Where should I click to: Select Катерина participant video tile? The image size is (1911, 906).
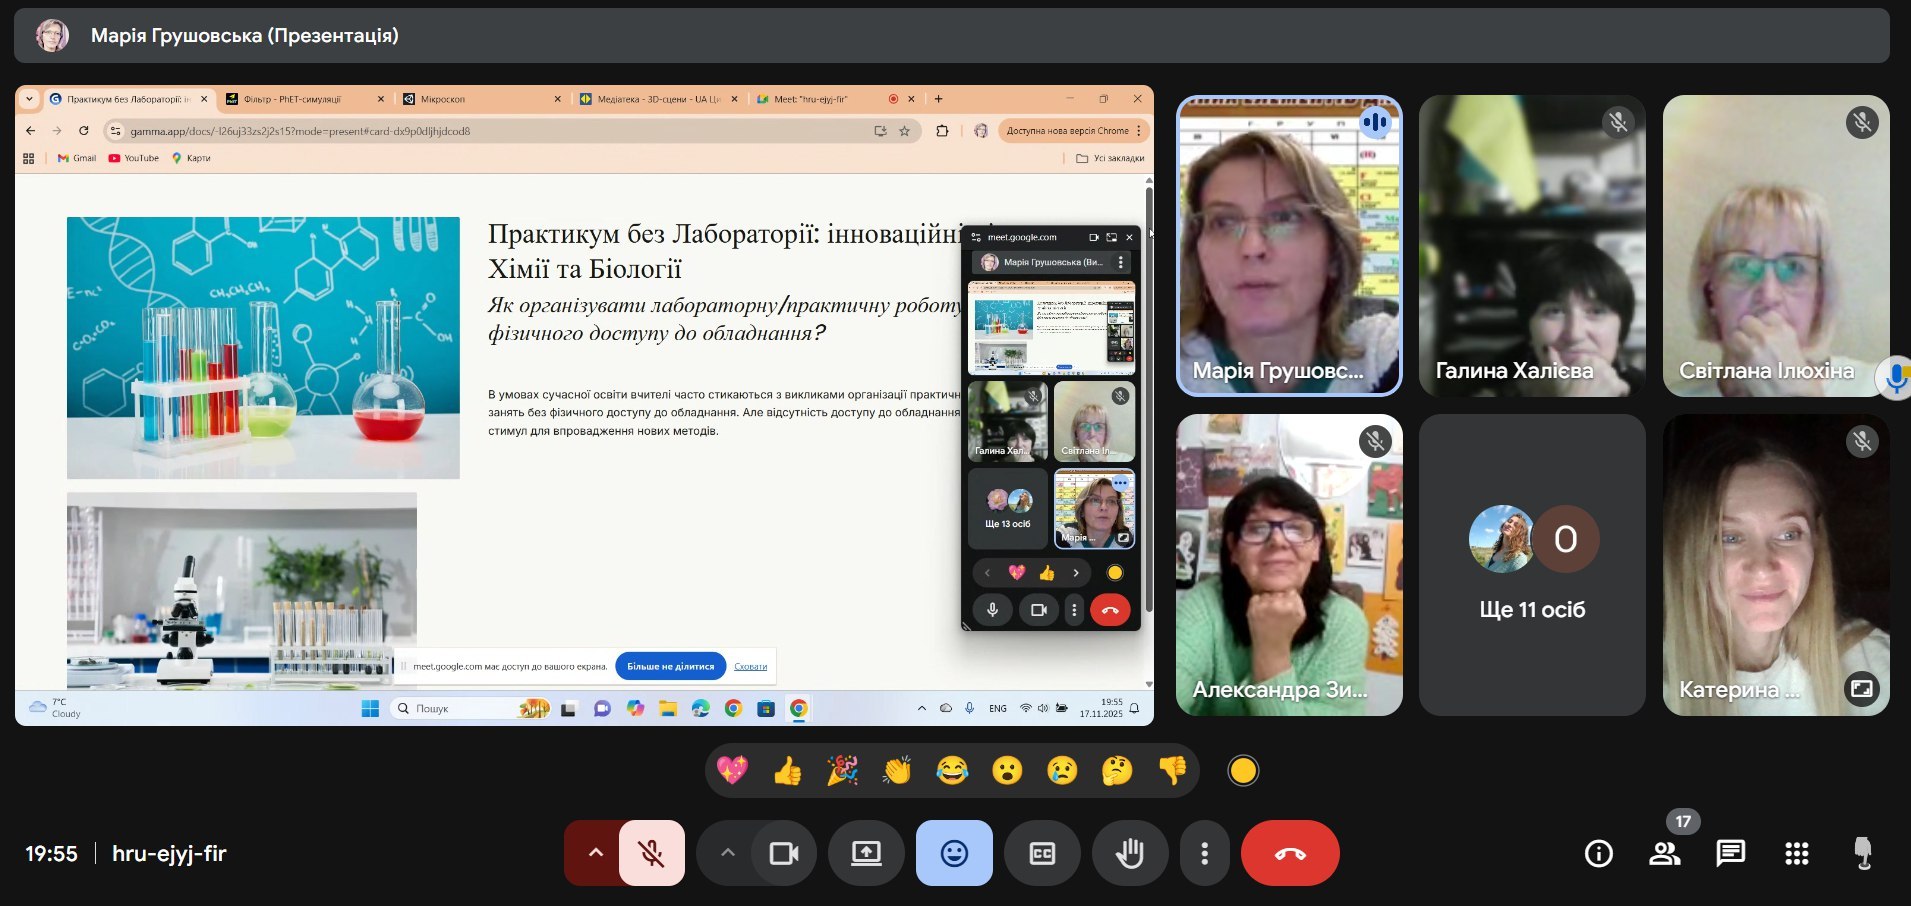point(1775,565)
